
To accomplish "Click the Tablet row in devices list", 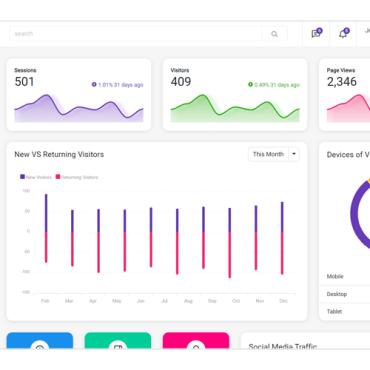I will pos(345,311).
